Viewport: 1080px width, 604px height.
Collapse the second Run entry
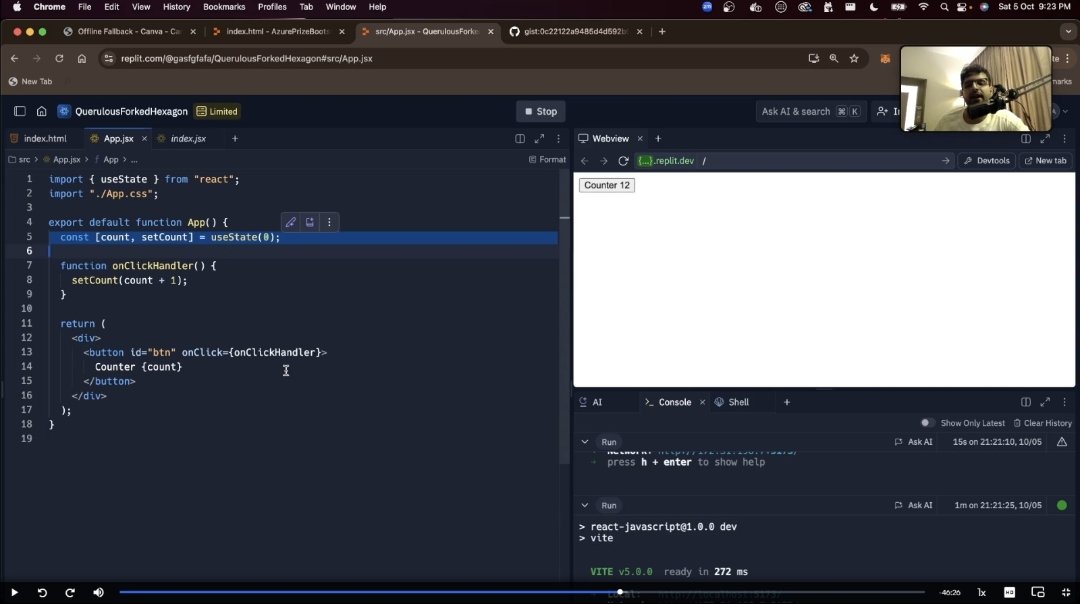[585, 506]
